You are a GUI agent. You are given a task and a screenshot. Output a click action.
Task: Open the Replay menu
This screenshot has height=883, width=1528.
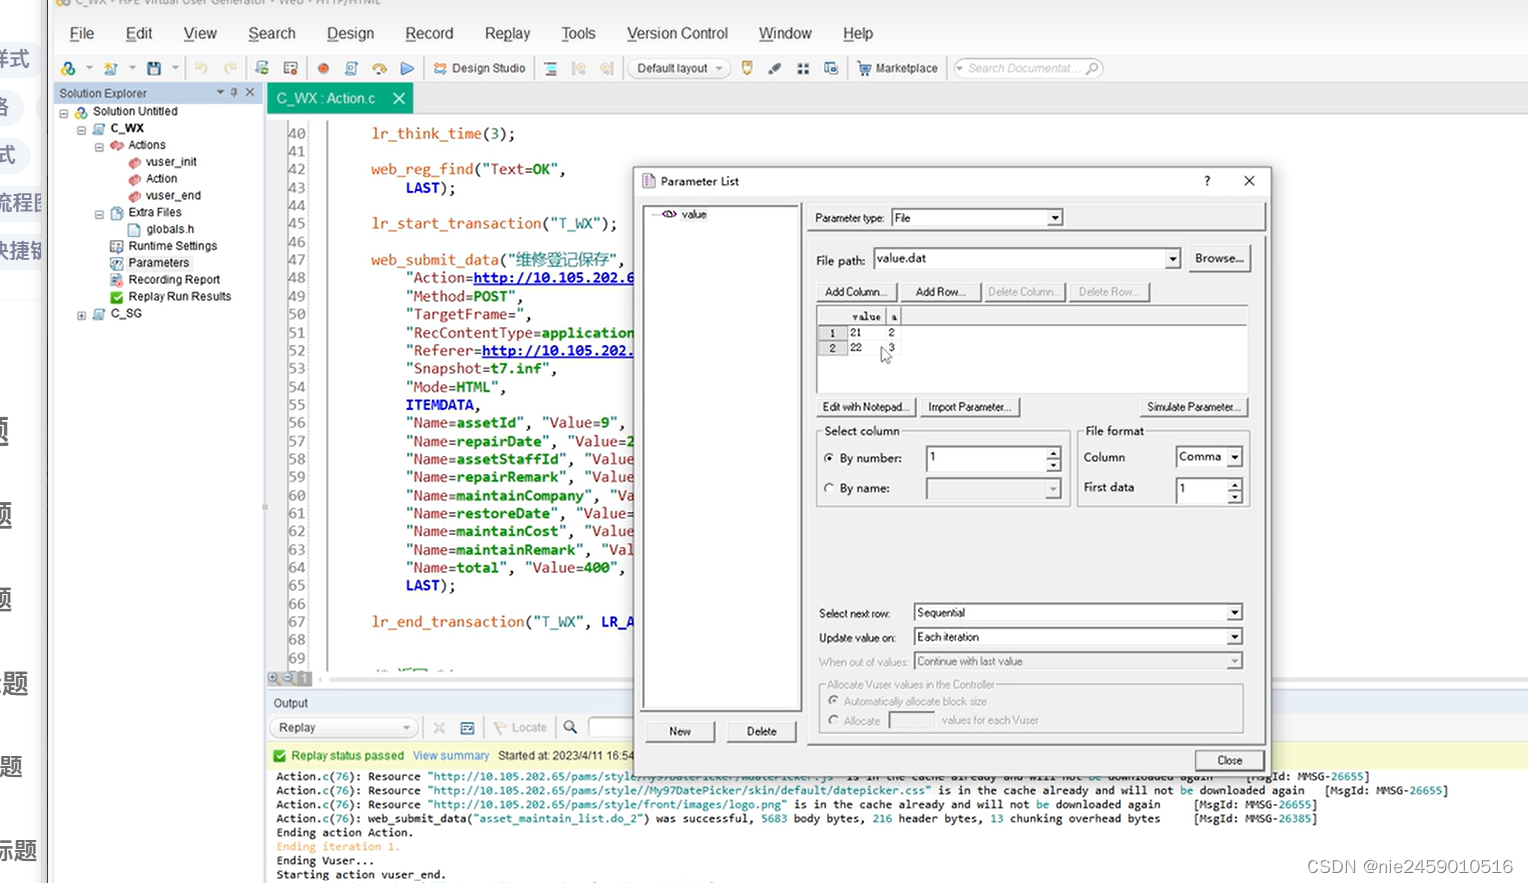[507, 33]
